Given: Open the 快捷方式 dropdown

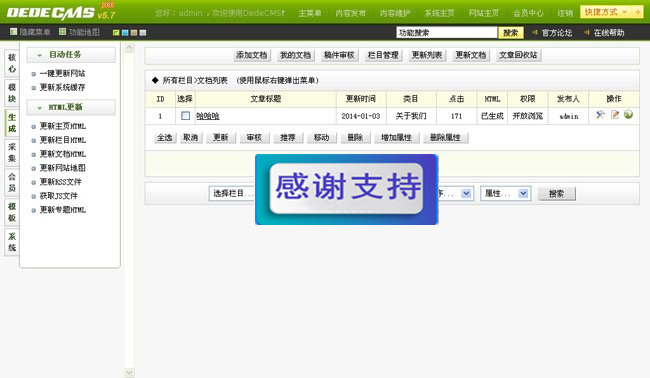Looking at the screenshot, I should pos(605,12).
